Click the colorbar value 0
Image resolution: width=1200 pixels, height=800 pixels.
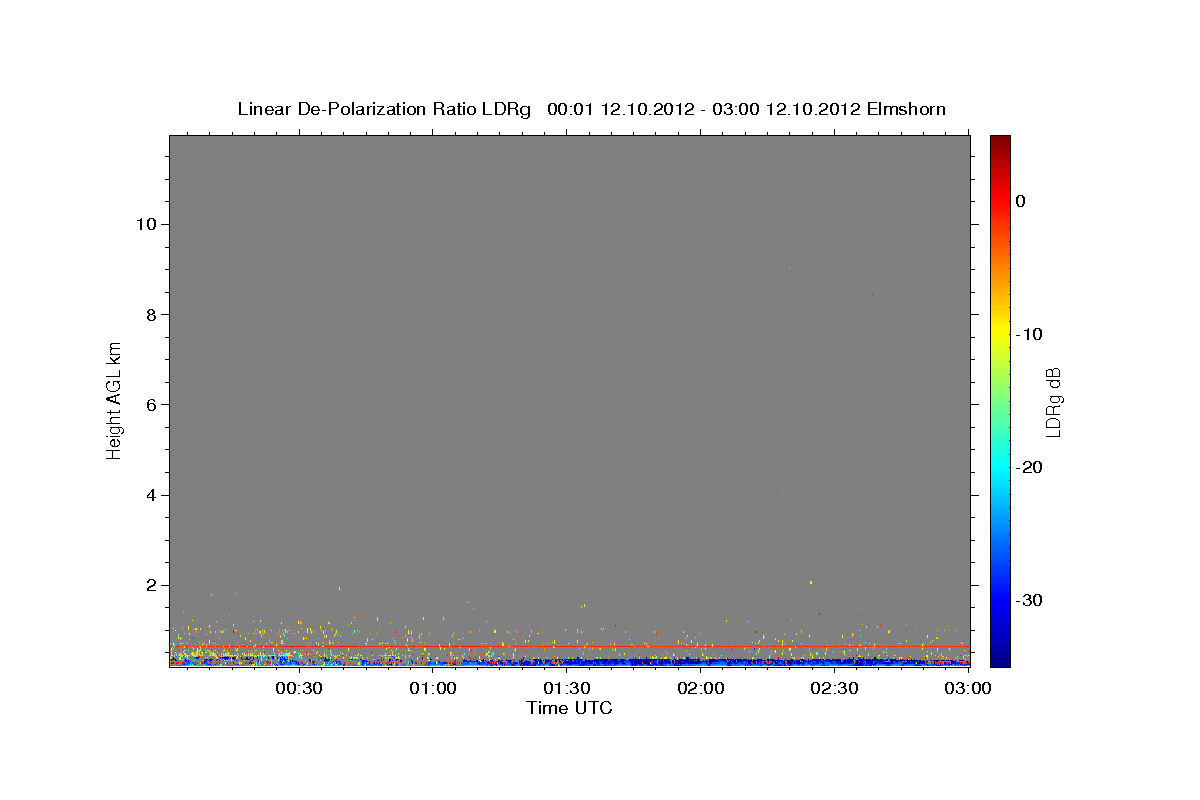(x=1020, y=201)
